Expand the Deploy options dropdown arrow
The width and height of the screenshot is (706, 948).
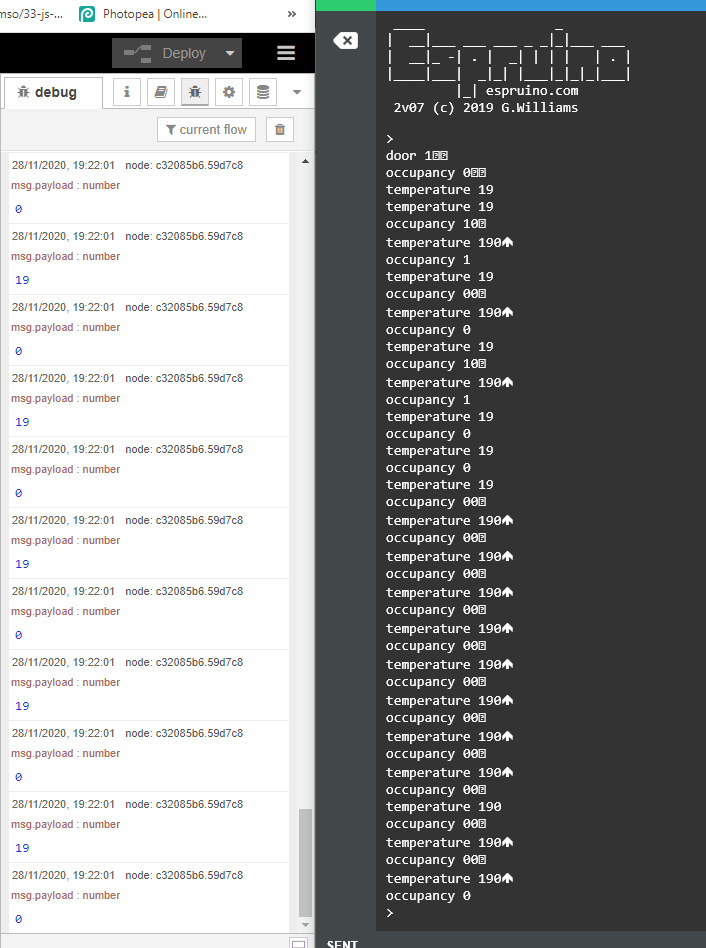pos(230,54)
